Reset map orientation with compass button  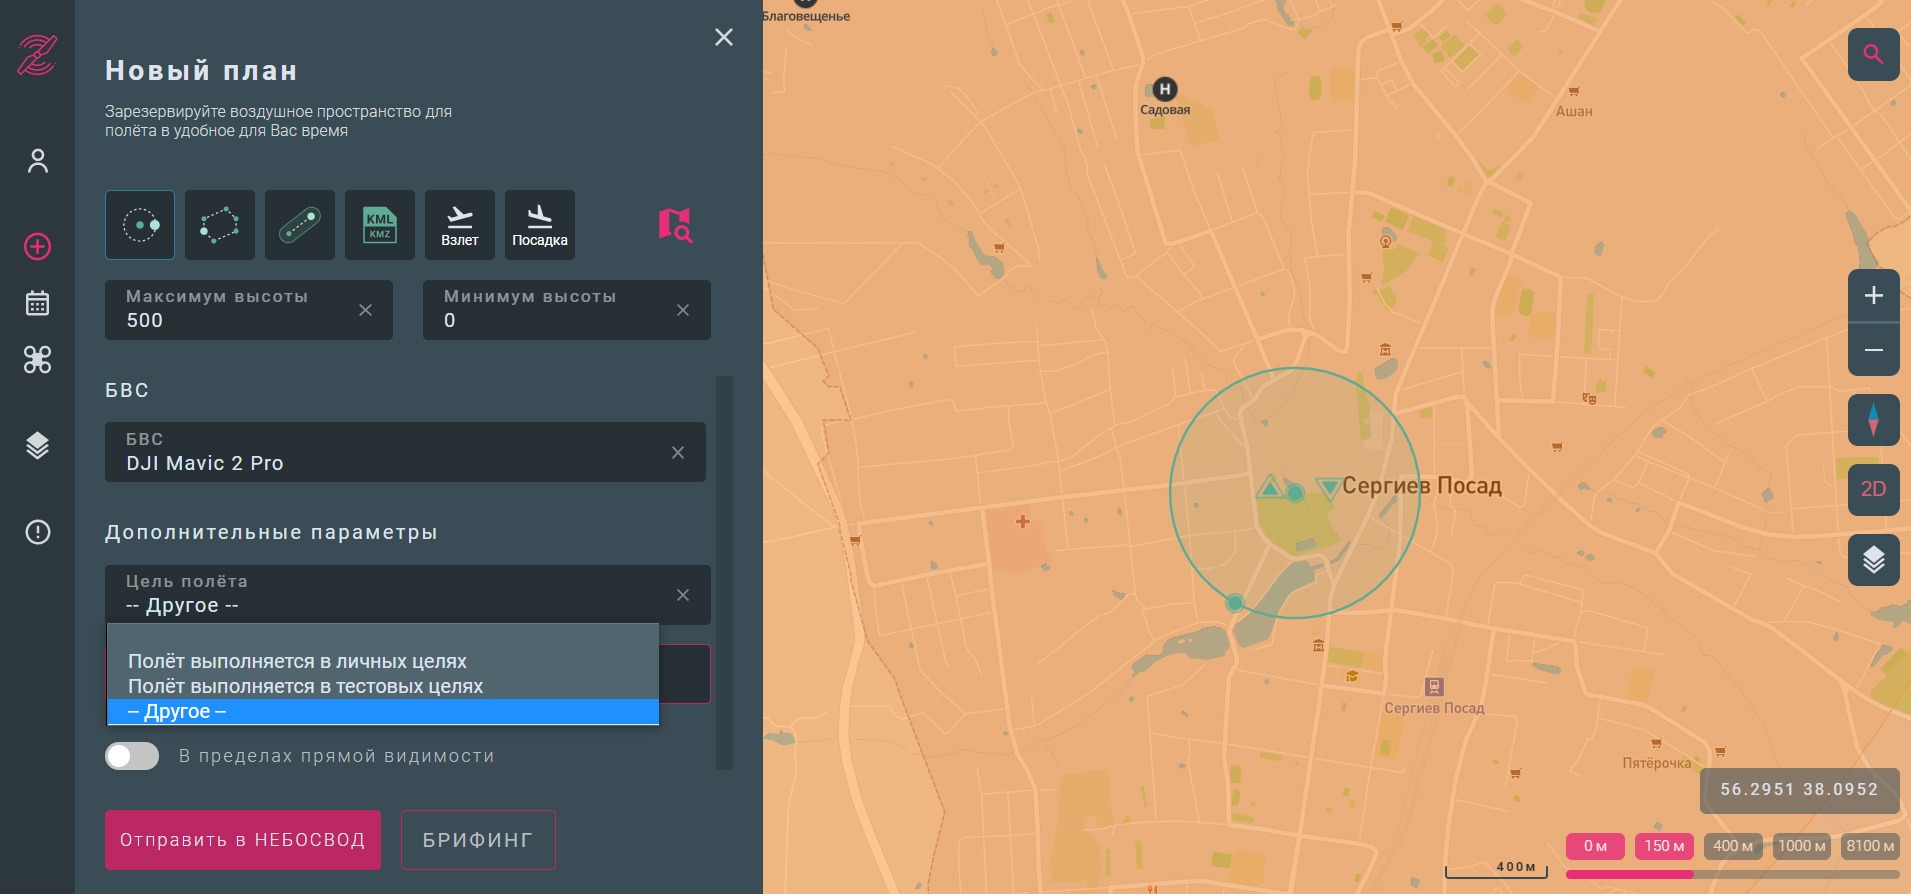(x=1874, y=418)
